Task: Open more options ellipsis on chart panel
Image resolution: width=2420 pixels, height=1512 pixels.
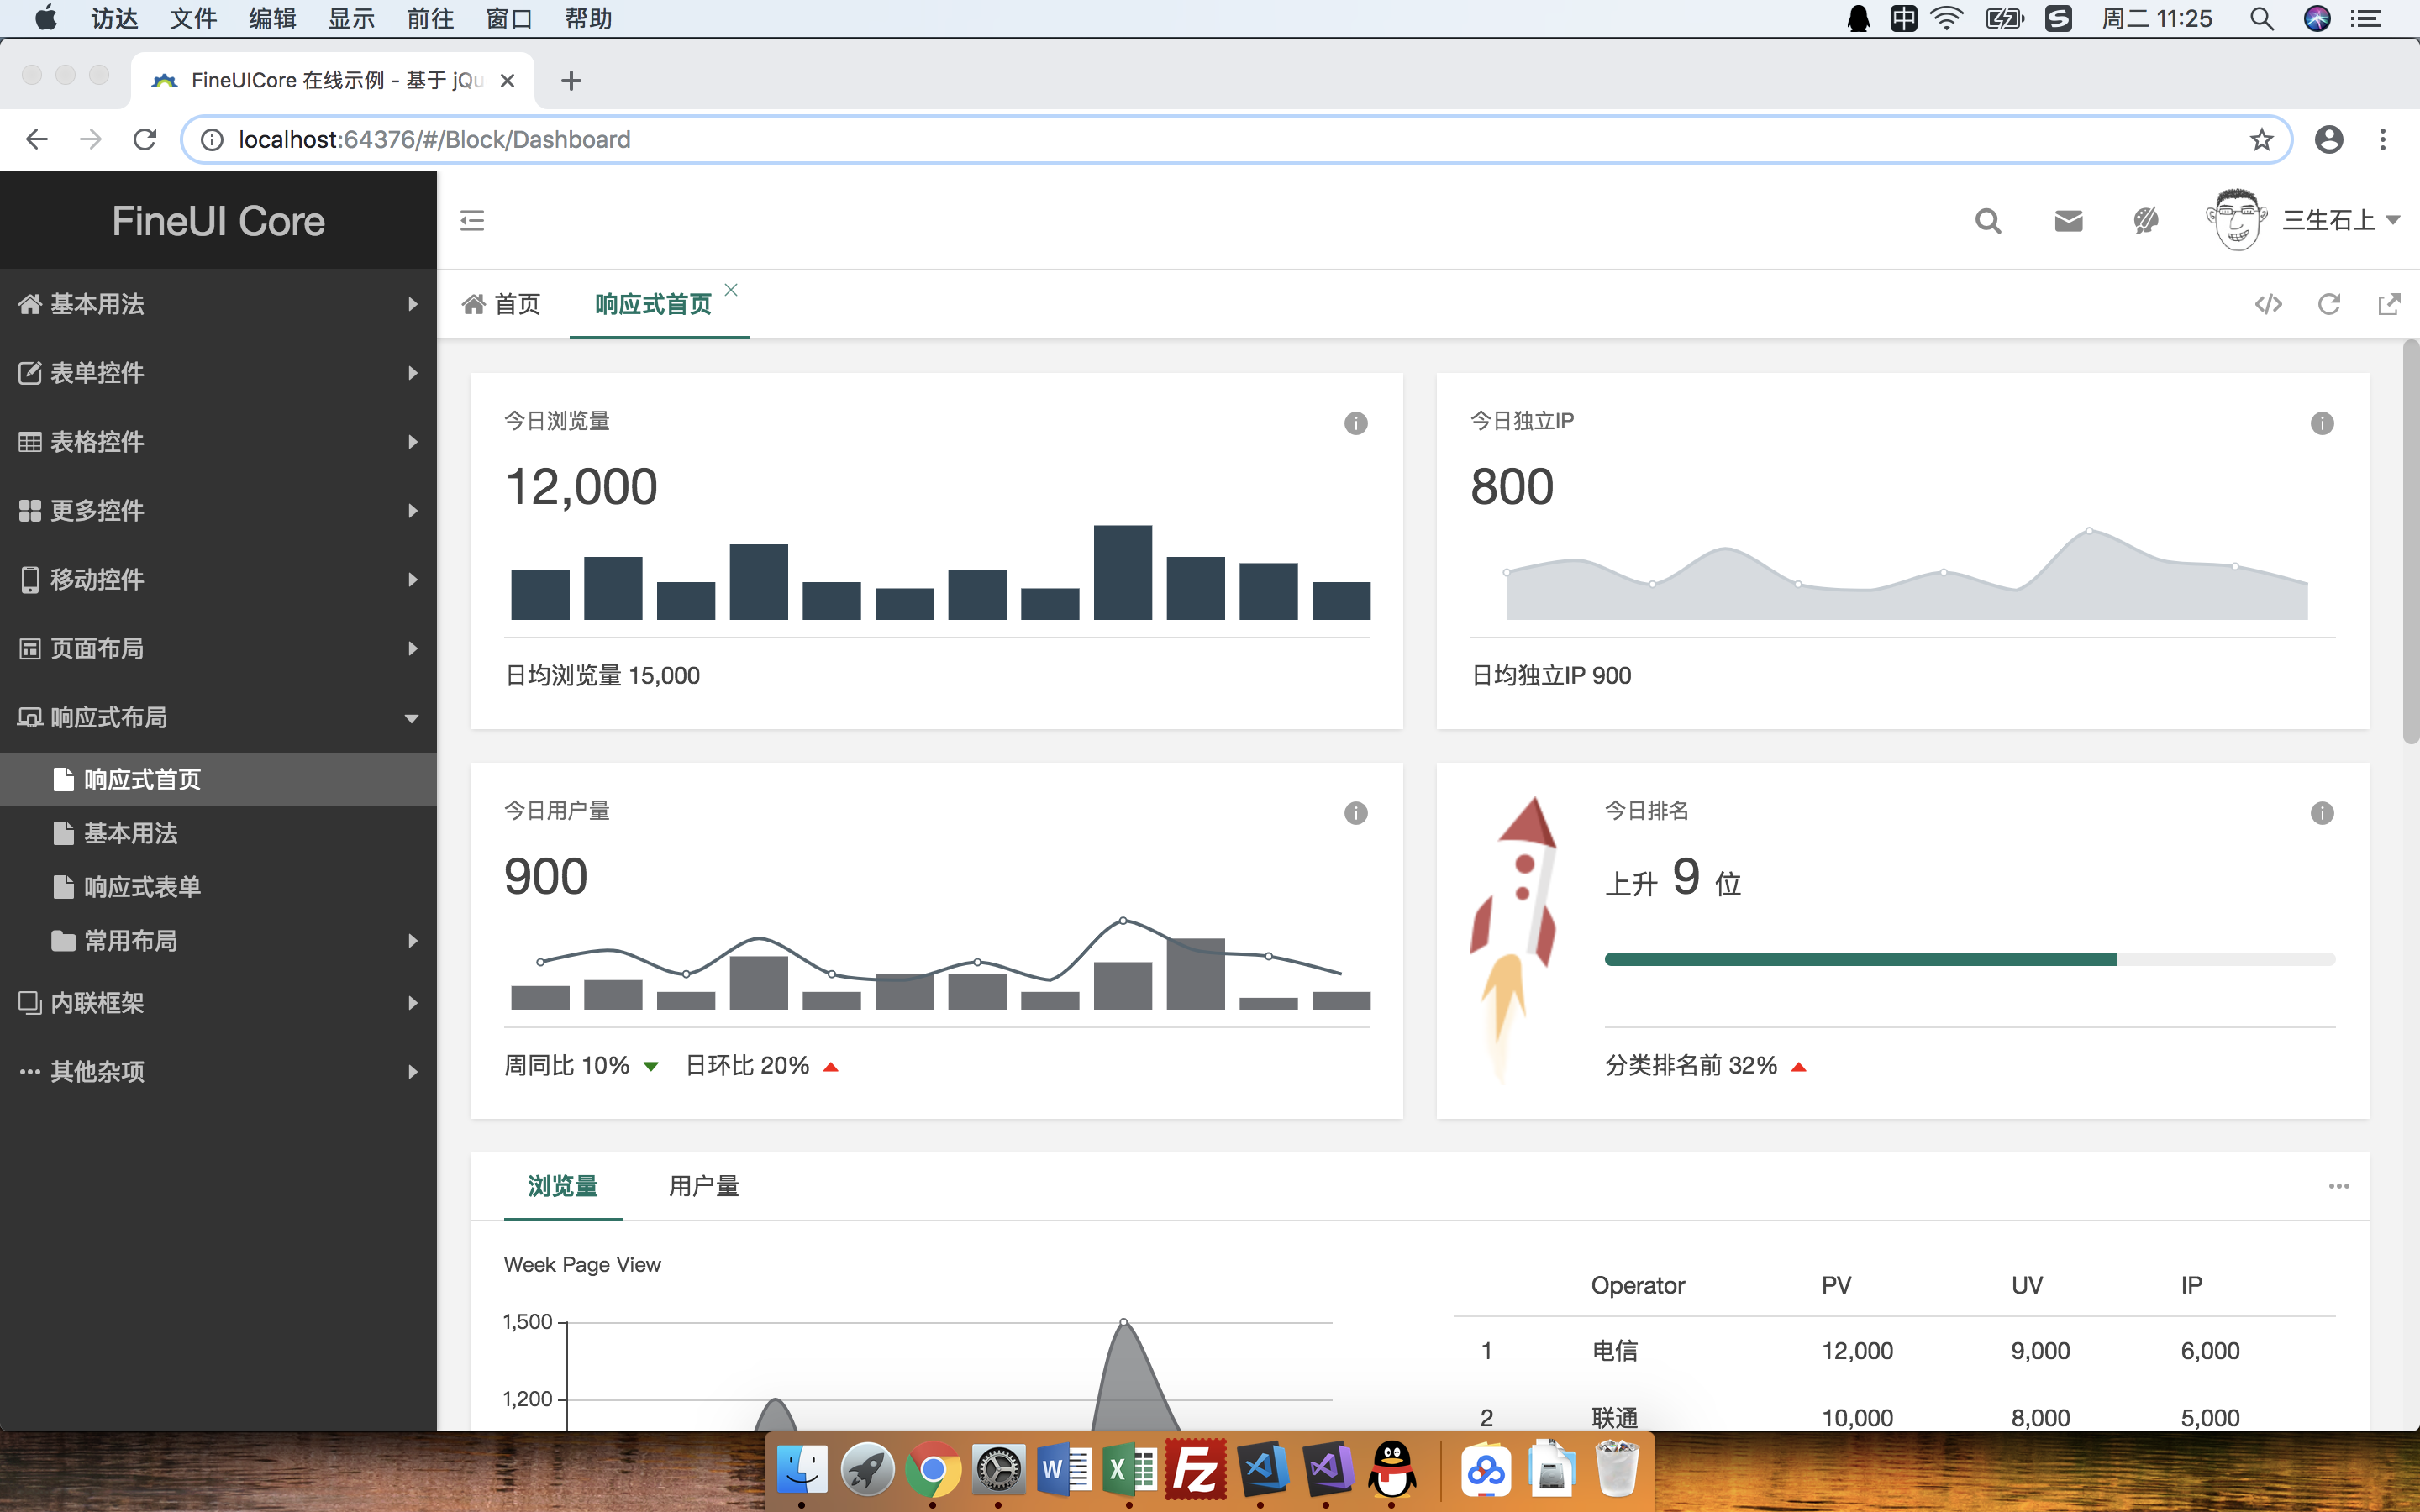Action: [2338, 1186]
